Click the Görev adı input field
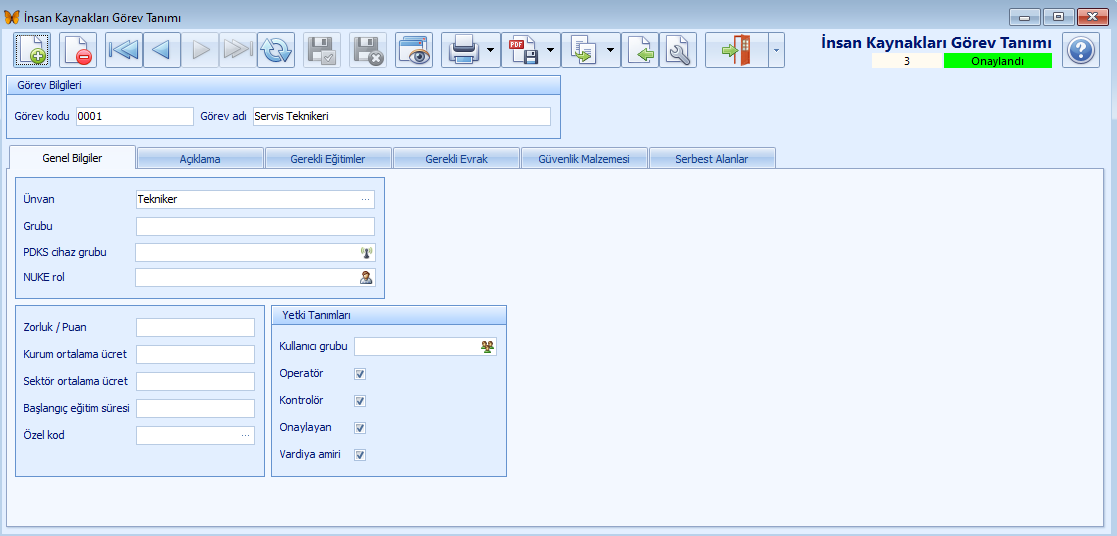 click(x=402, y=116)
